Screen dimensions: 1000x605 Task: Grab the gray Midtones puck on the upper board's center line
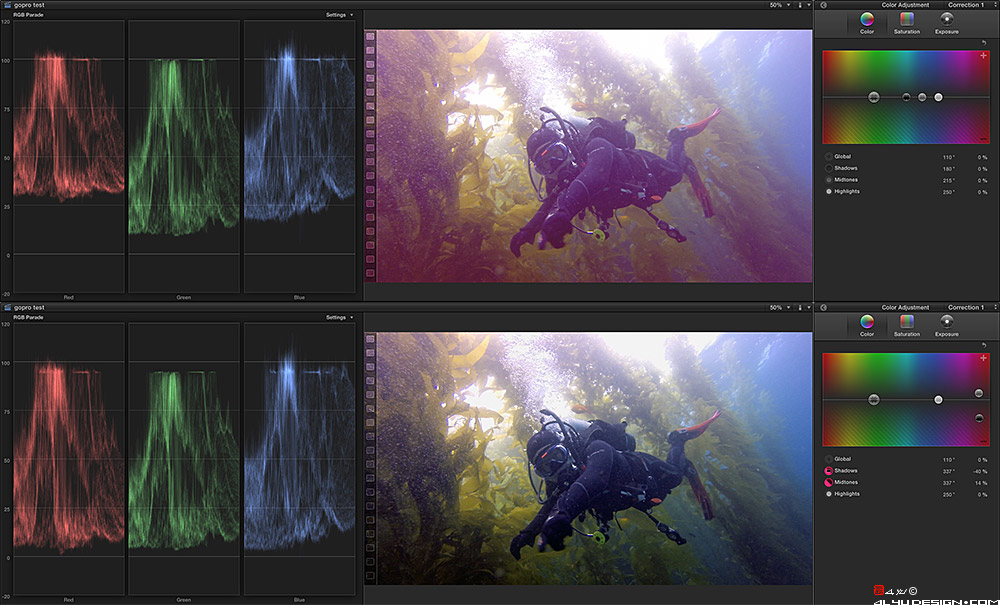click(x=922, y=97)
